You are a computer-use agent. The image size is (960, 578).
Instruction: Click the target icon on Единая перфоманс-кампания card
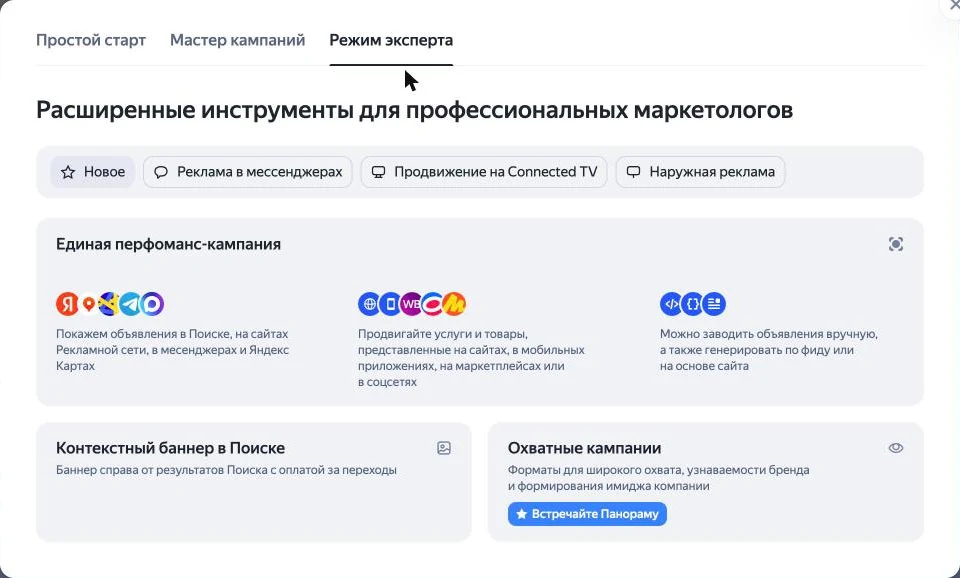click(896, 244)
